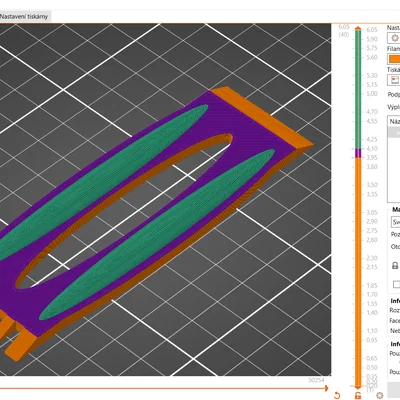Click the 5,00 tick on the layer ruler
The image size is (400, 400).
(x=372, y=94)
